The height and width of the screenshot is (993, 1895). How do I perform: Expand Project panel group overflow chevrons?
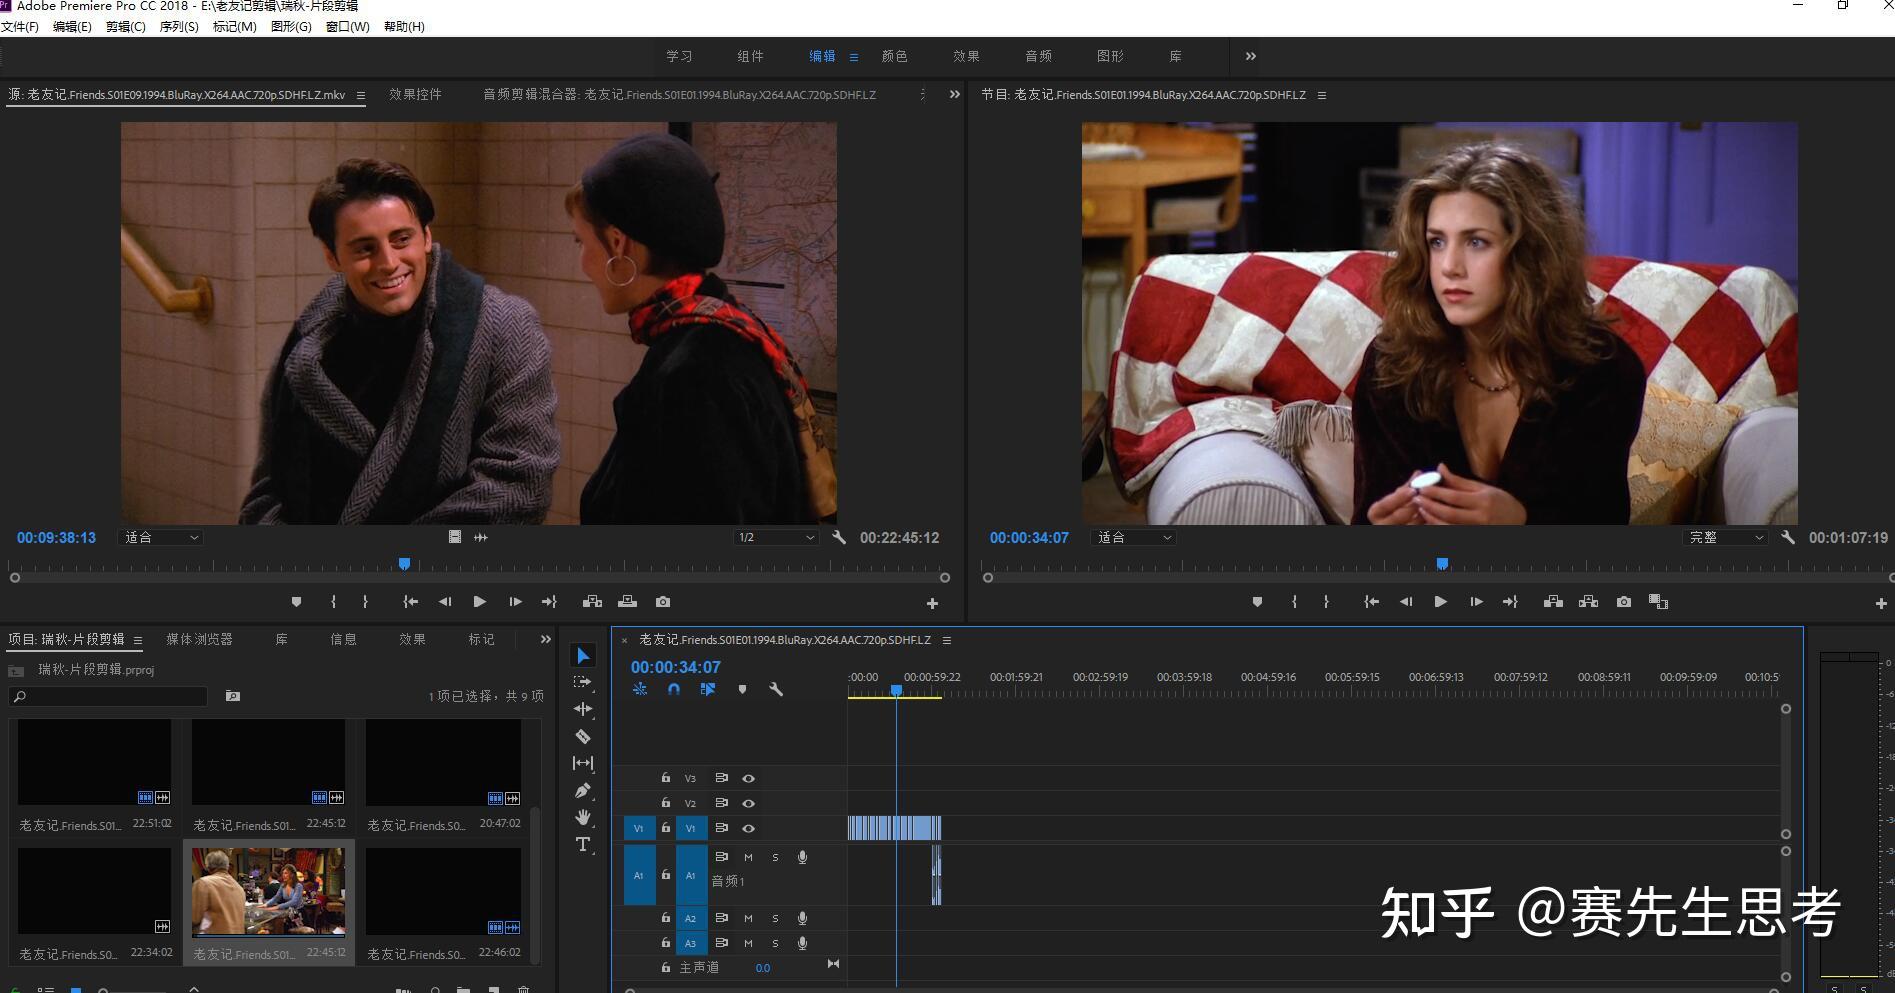(x=545, y=639)
